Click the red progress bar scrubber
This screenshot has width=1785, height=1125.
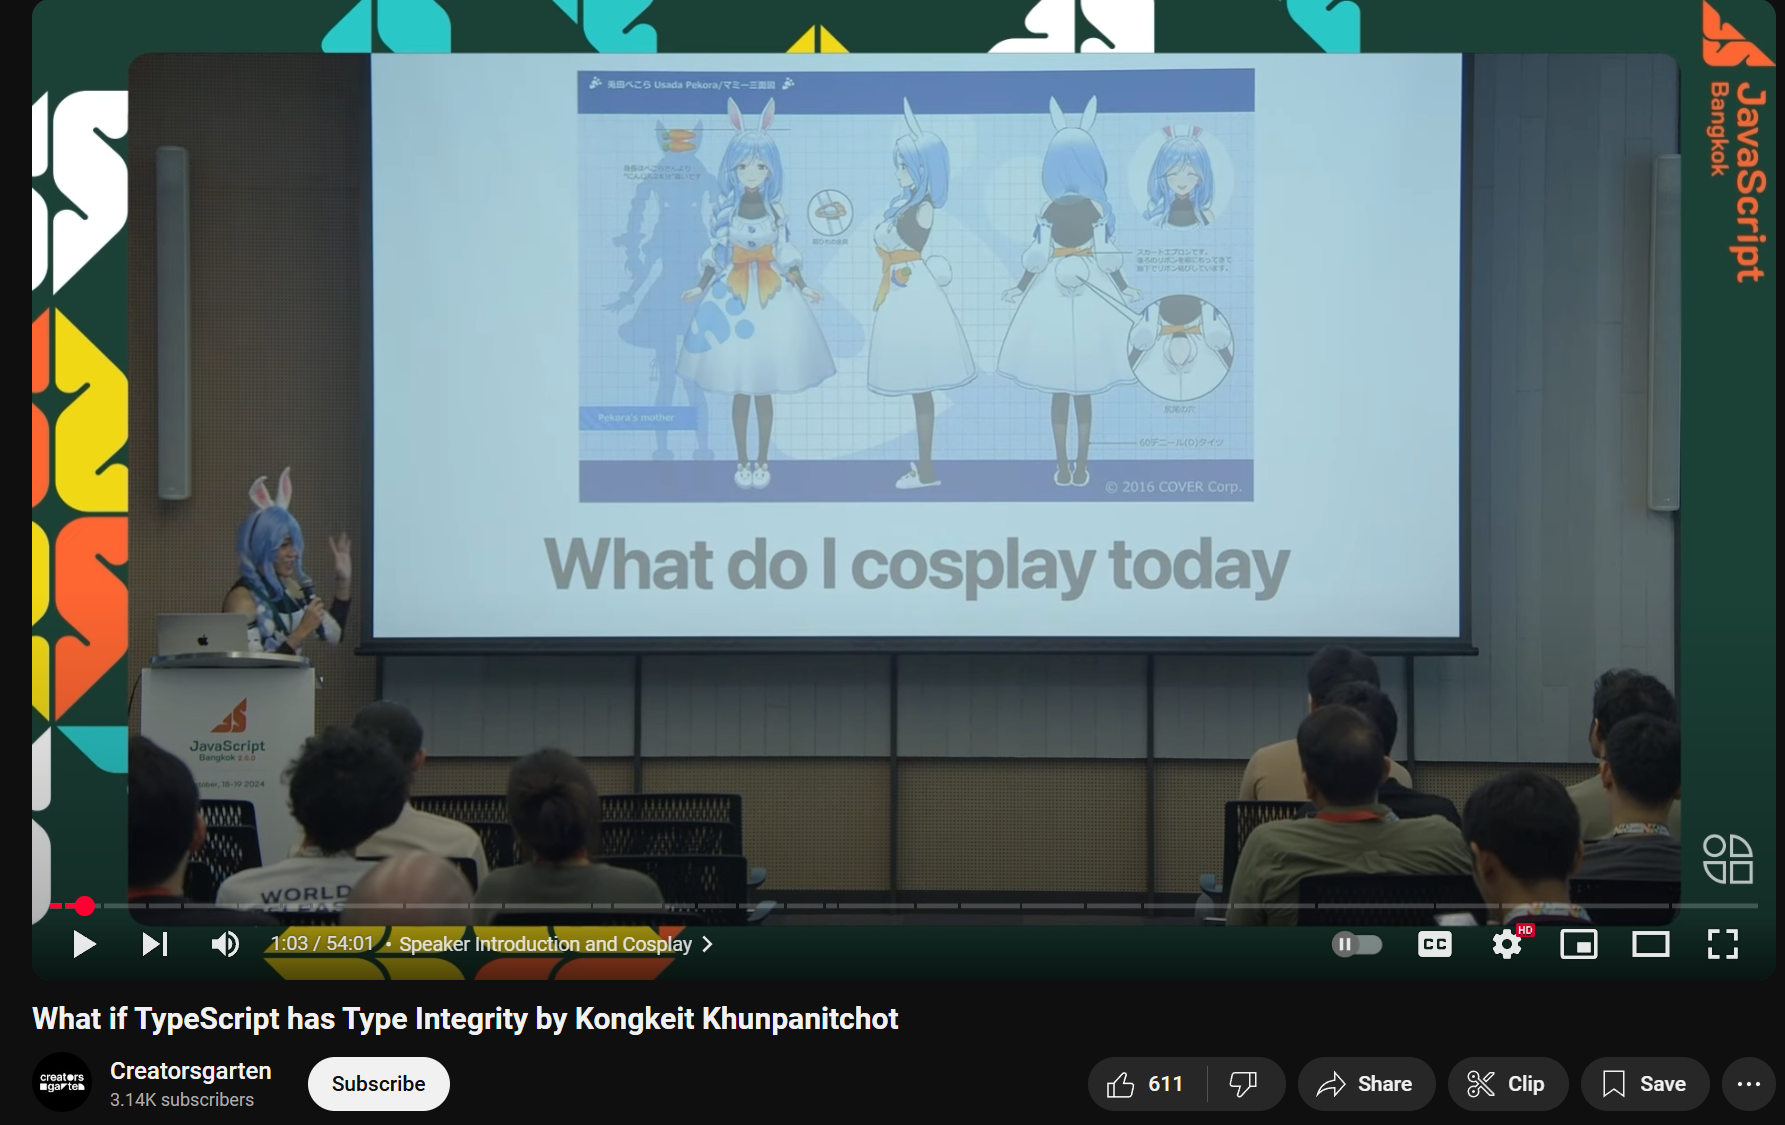click(85, 906)
